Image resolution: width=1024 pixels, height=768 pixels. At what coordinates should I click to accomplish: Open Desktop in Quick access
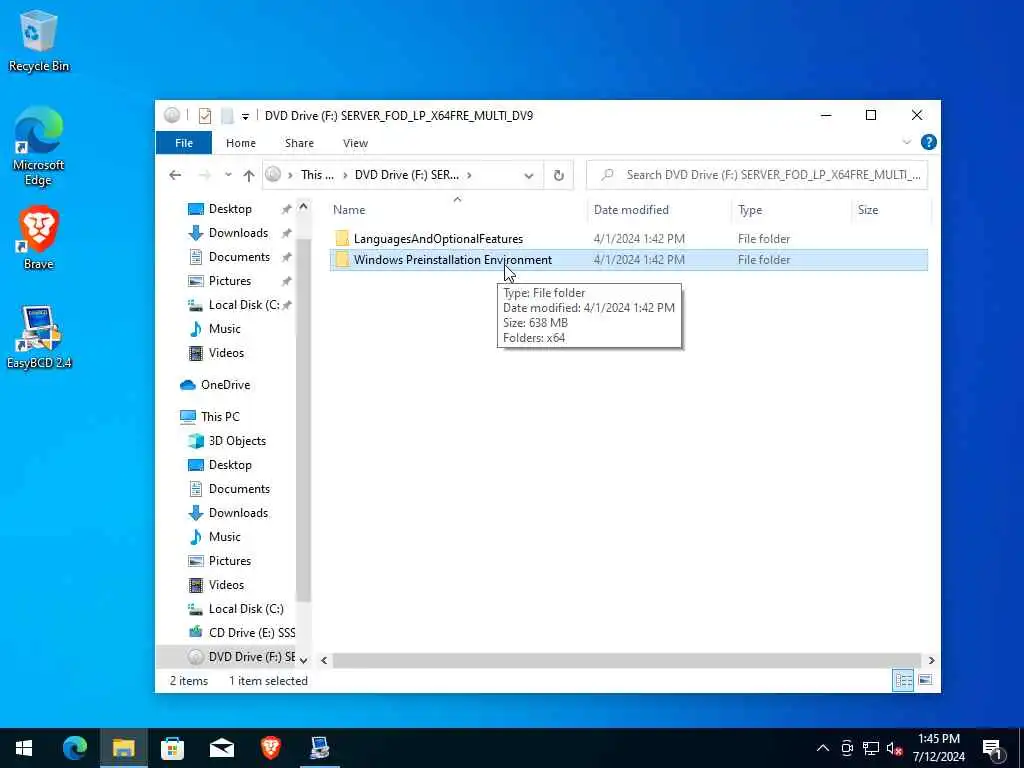pos(230,209)
